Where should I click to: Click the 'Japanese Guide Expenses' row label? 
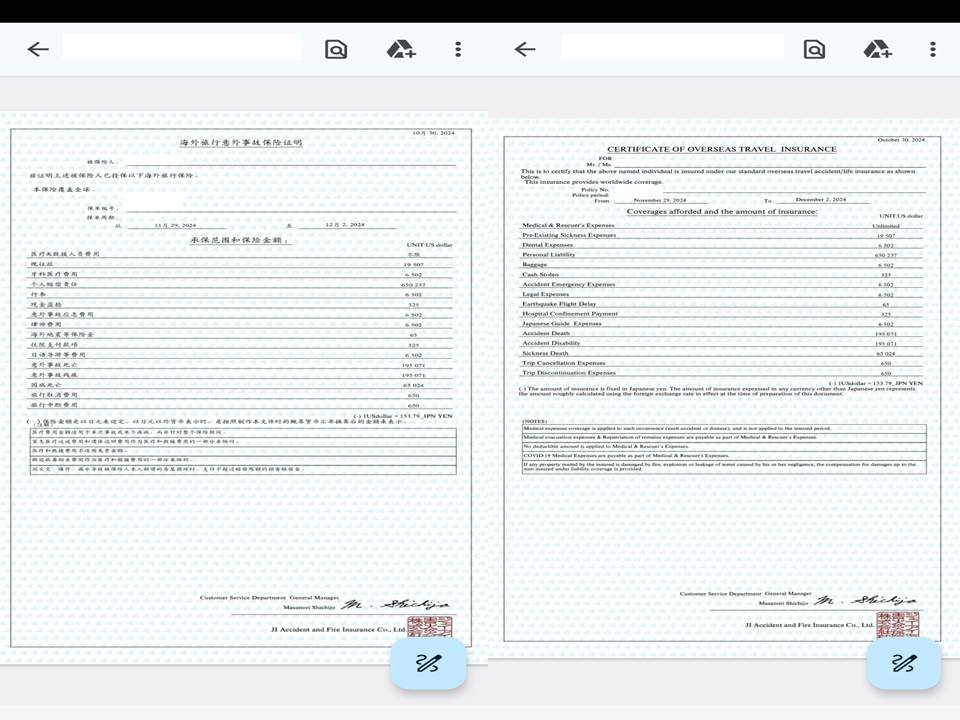pyautogui.click(x=561, y=323)
